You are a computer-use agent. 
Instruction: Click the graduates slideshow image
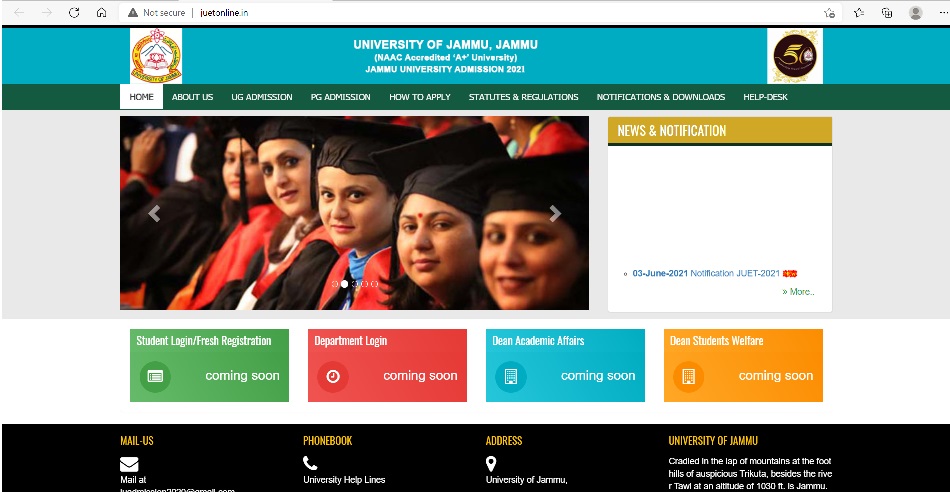pos(354,213)
